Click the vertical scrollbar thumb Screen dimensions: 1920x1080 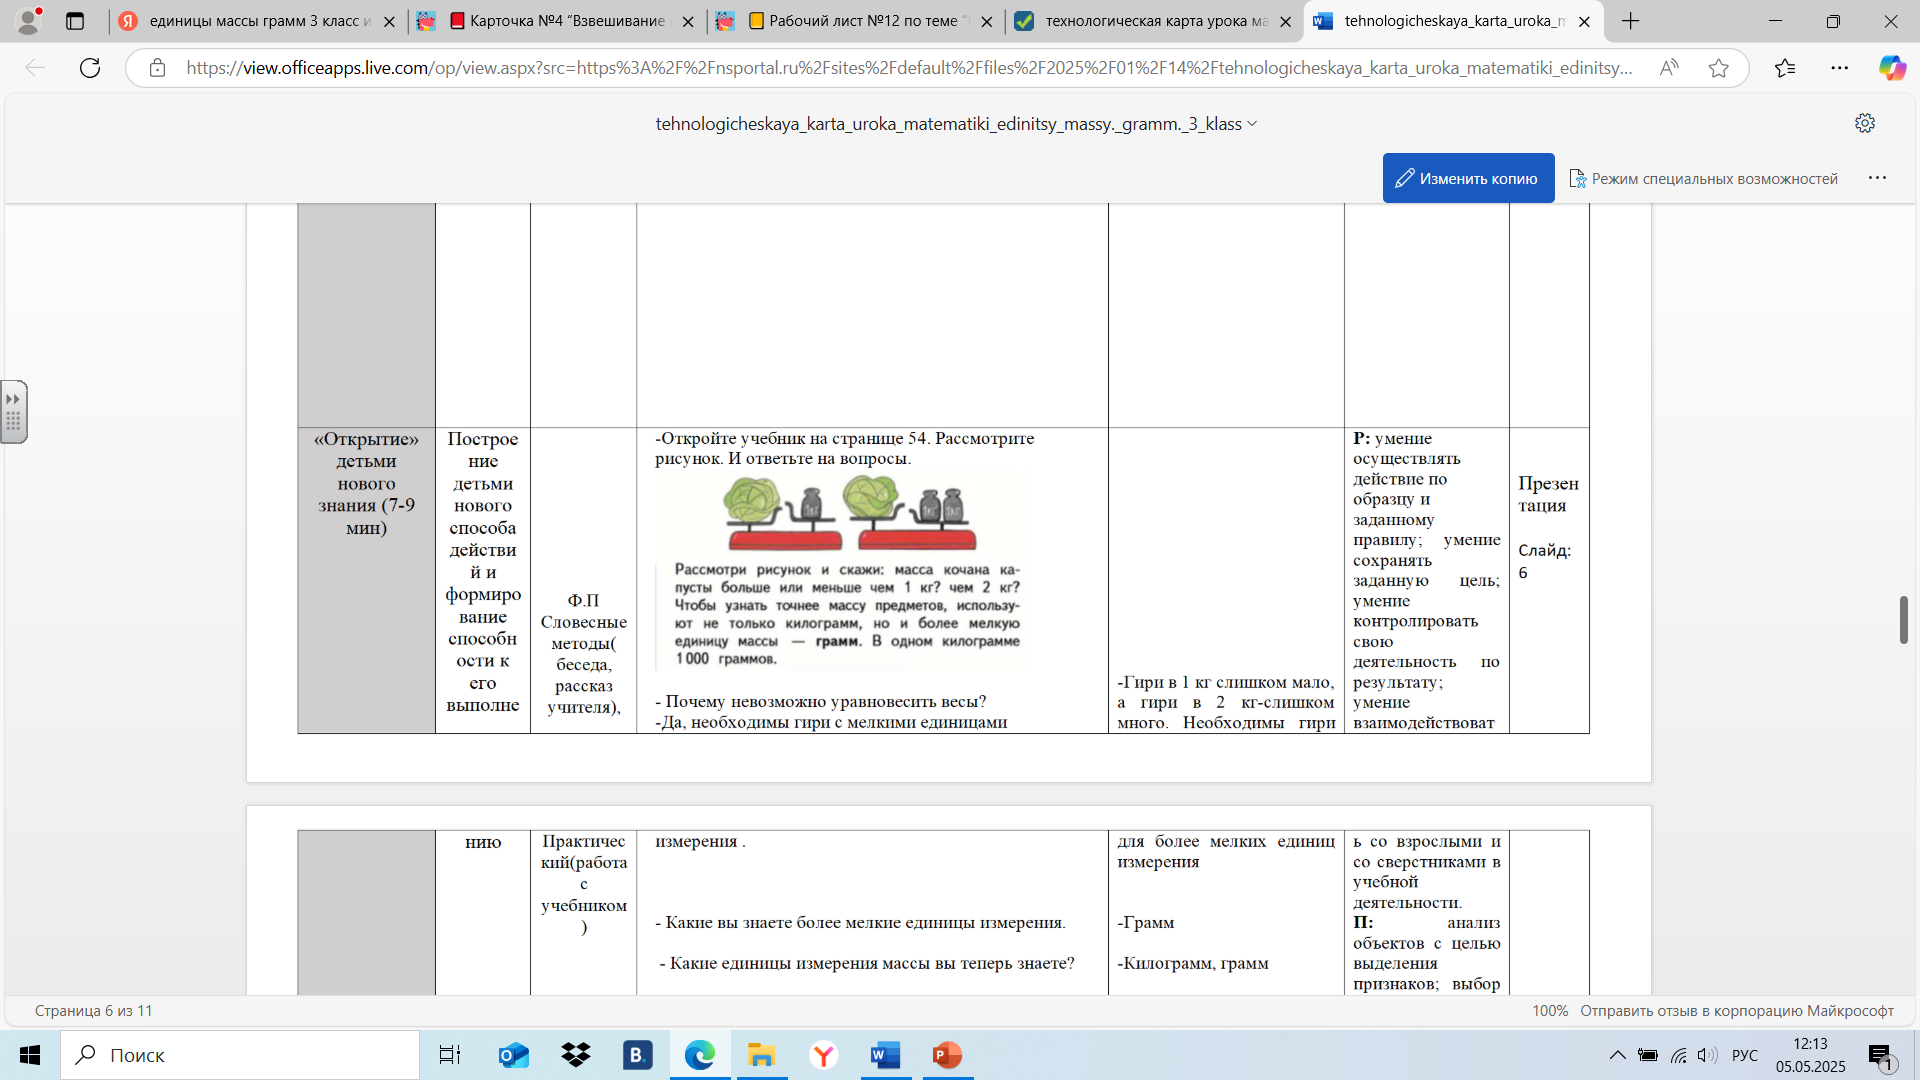tap(1904, 620)
